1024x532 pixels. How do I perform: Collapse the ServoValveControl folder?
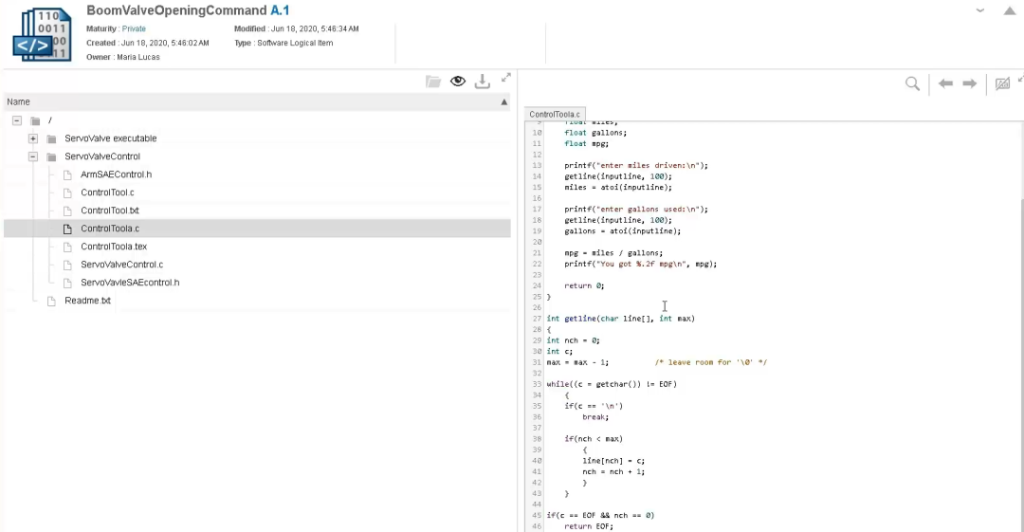(x=33, y=156)
